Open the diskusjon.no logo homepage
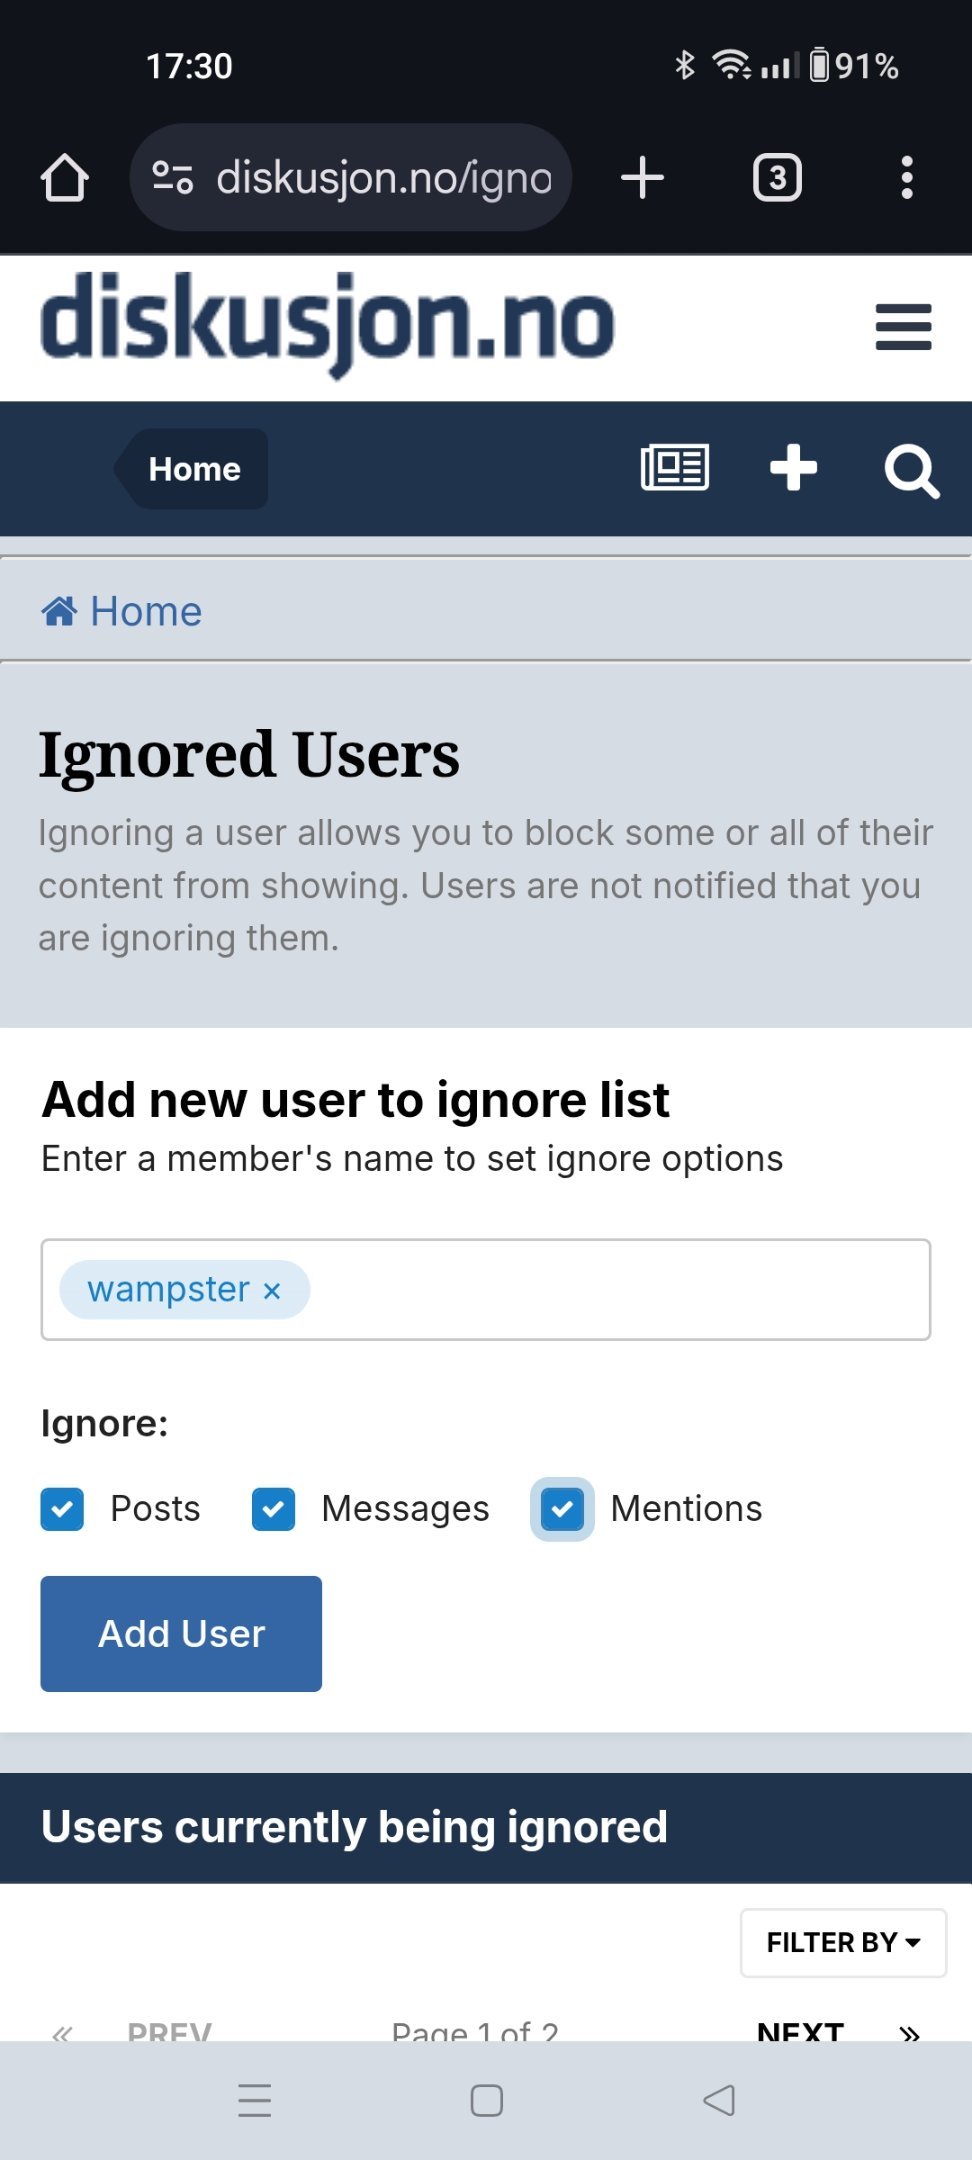Viewport: 972px width, 2160px height. click(327, 325)
